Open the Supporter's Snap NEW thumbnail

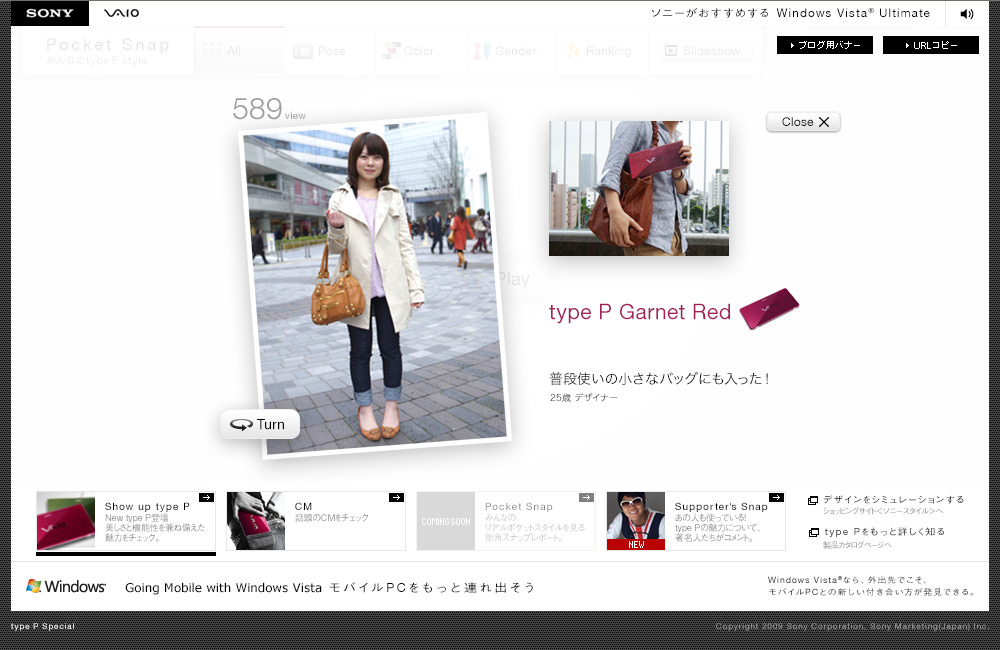click(636, 521)
